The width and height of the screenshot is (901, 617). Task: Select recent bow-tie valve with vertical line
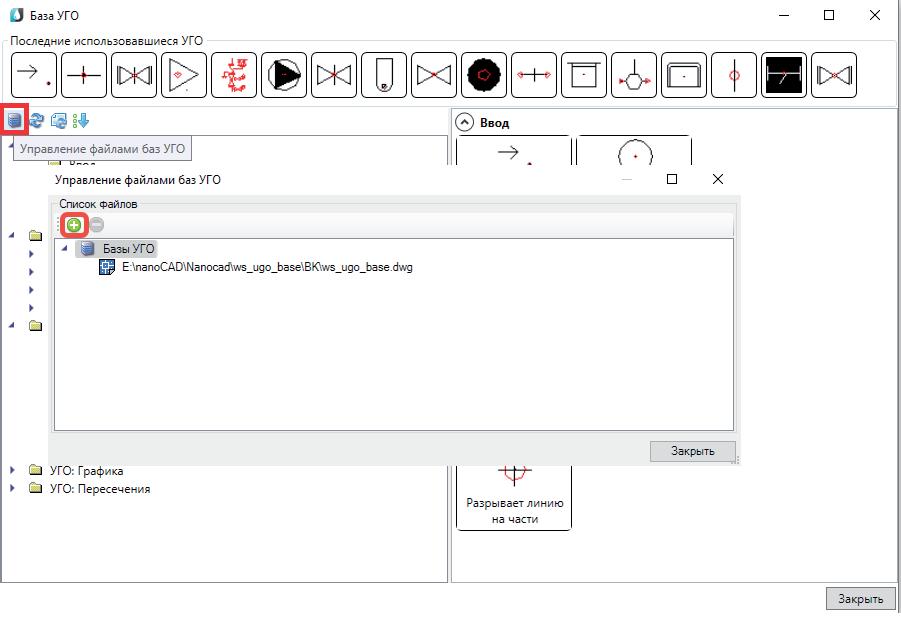(334, 75)
